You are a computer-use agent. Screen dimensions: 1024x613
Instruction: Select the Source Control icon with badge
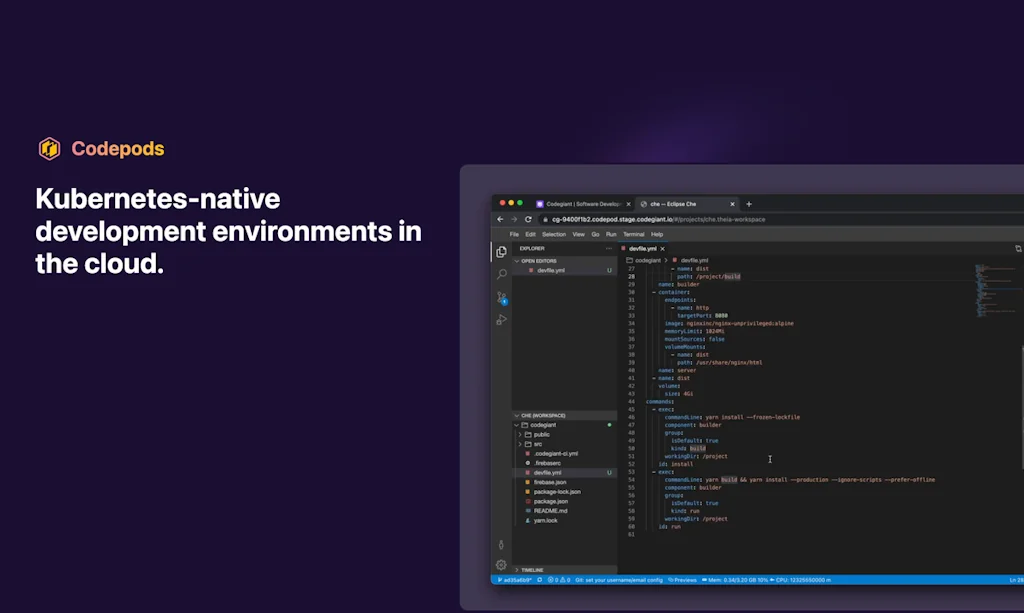click(501, 298)
